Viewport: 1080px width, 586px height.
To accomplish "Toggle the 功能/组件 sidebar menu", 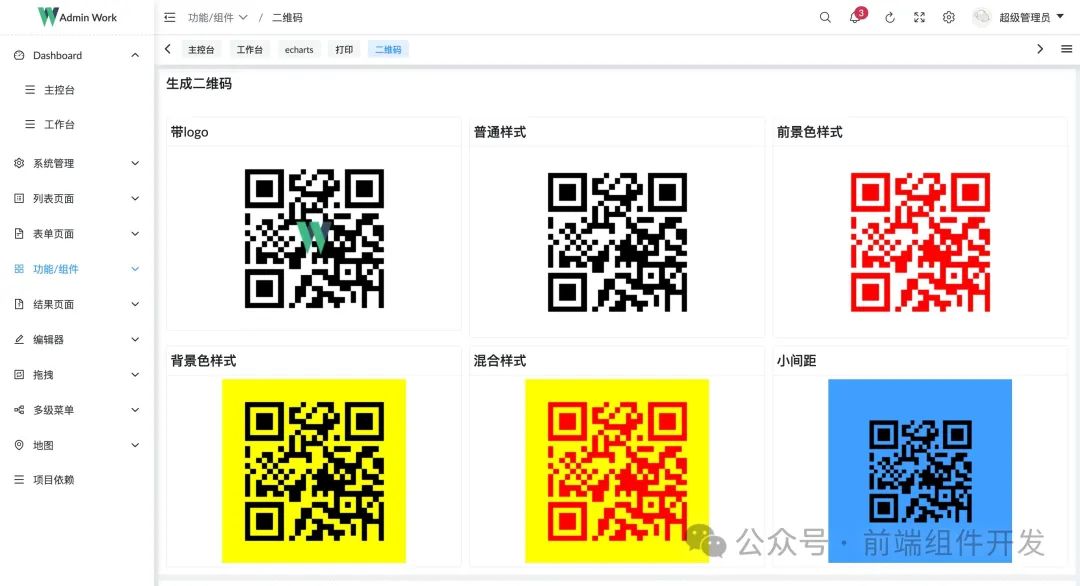I will (76, 269).
